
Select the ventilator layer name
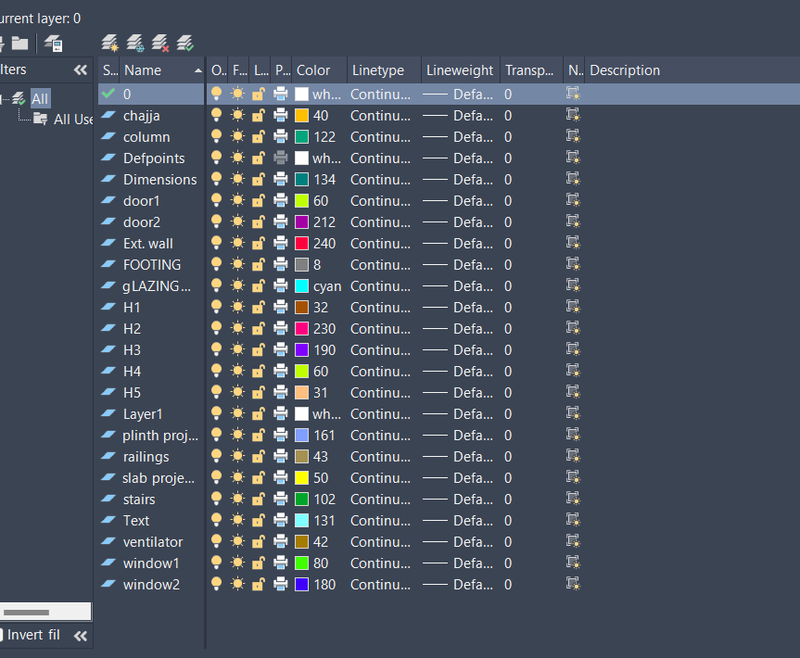(153, 542)
